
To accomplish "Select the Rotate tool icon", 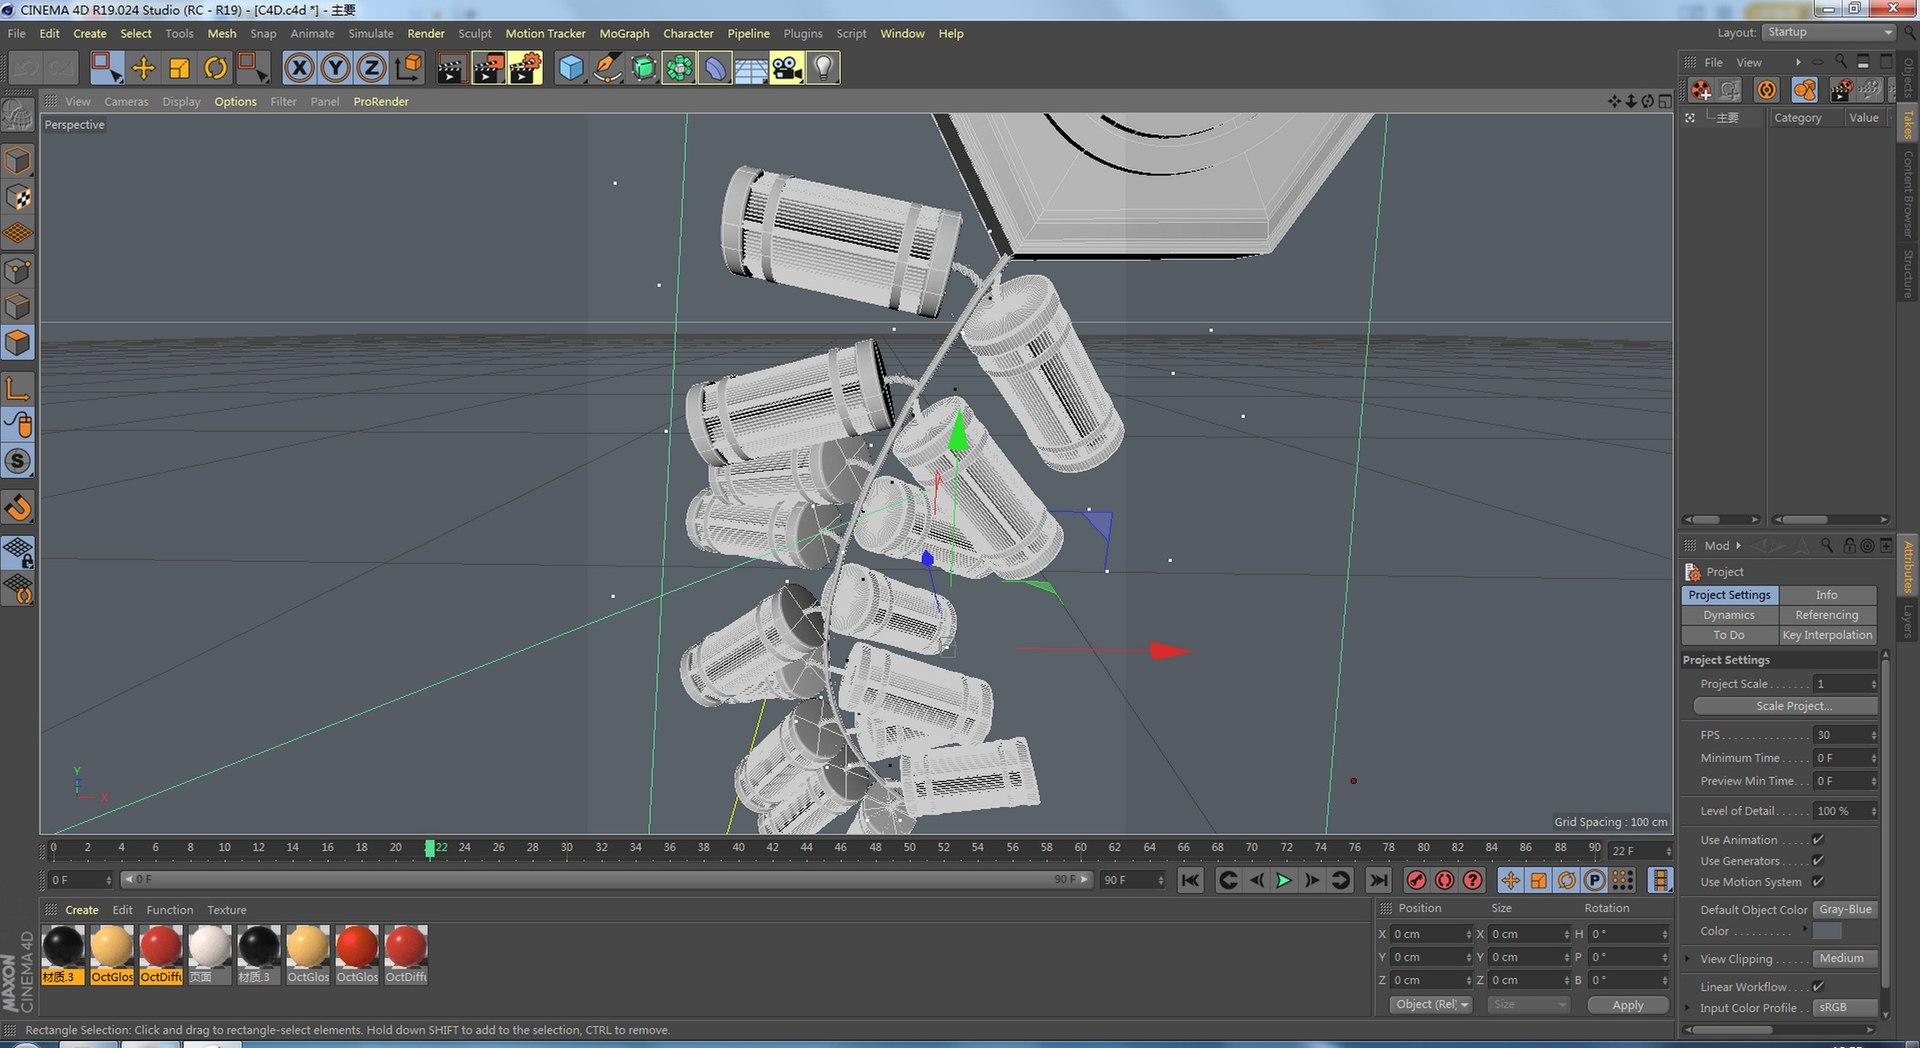I will point(215,68).
